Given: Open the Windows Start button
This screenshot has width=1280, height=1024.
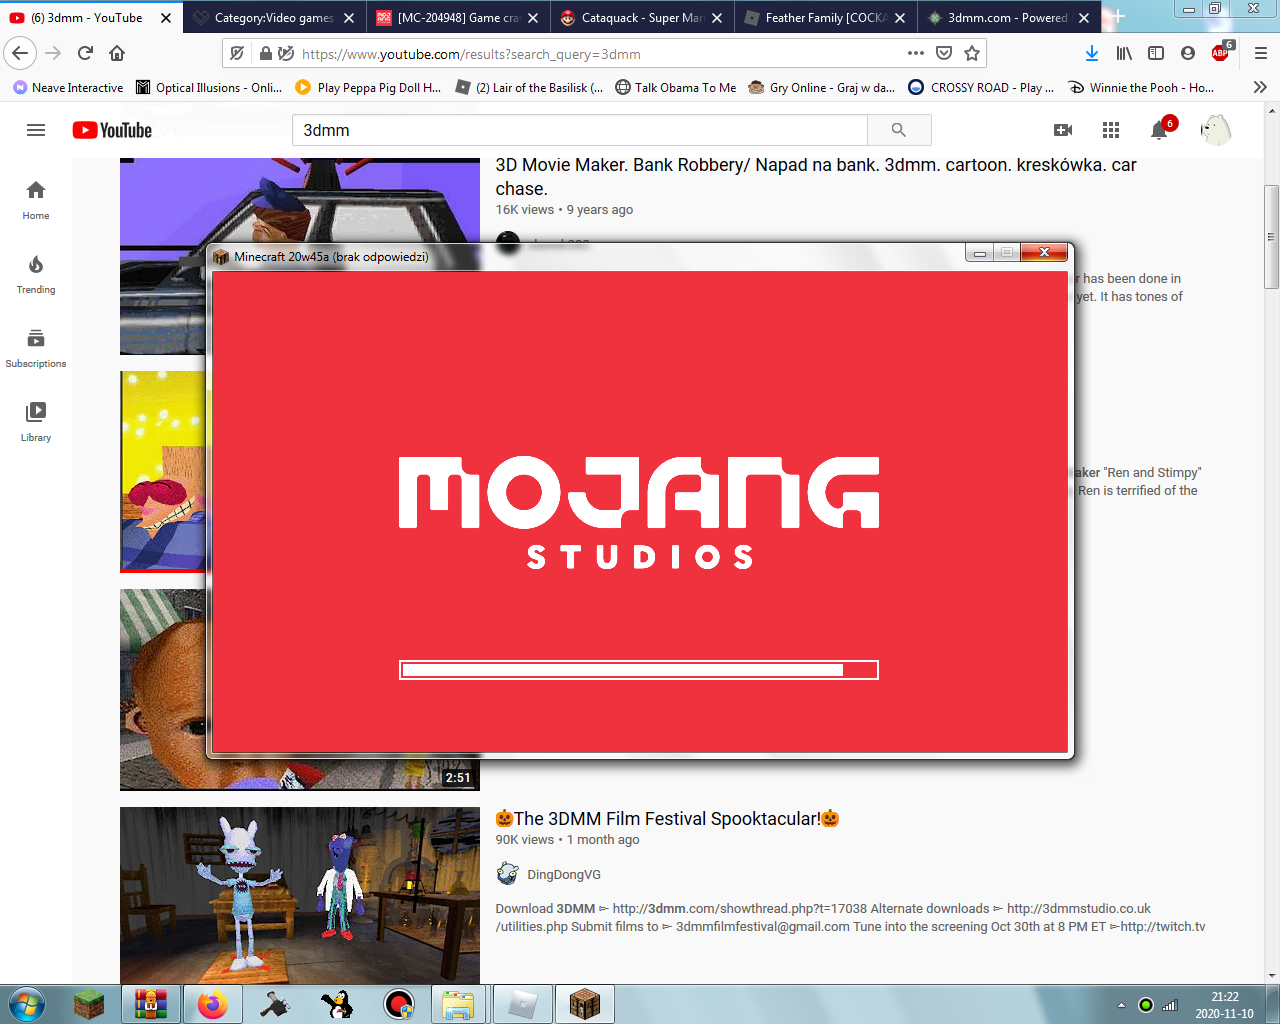Looking at the screenshot, I should click(x=27, y=1004).
